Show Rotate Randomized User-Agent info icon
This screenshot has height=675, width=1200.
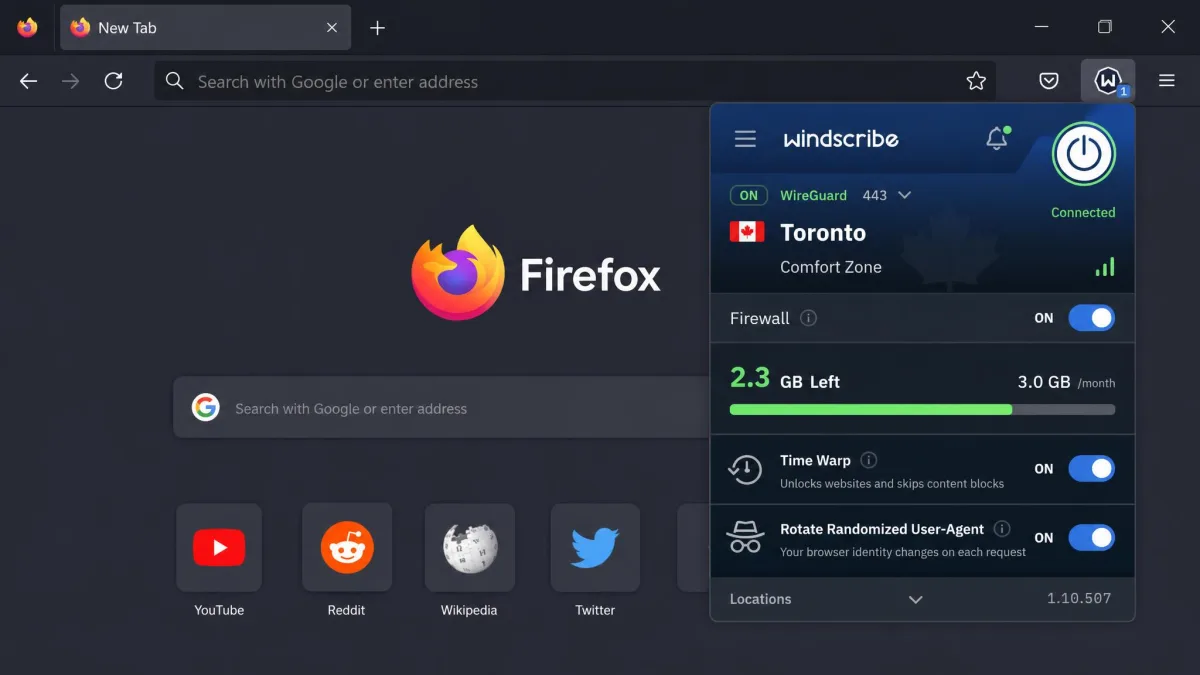[1002, 529]
